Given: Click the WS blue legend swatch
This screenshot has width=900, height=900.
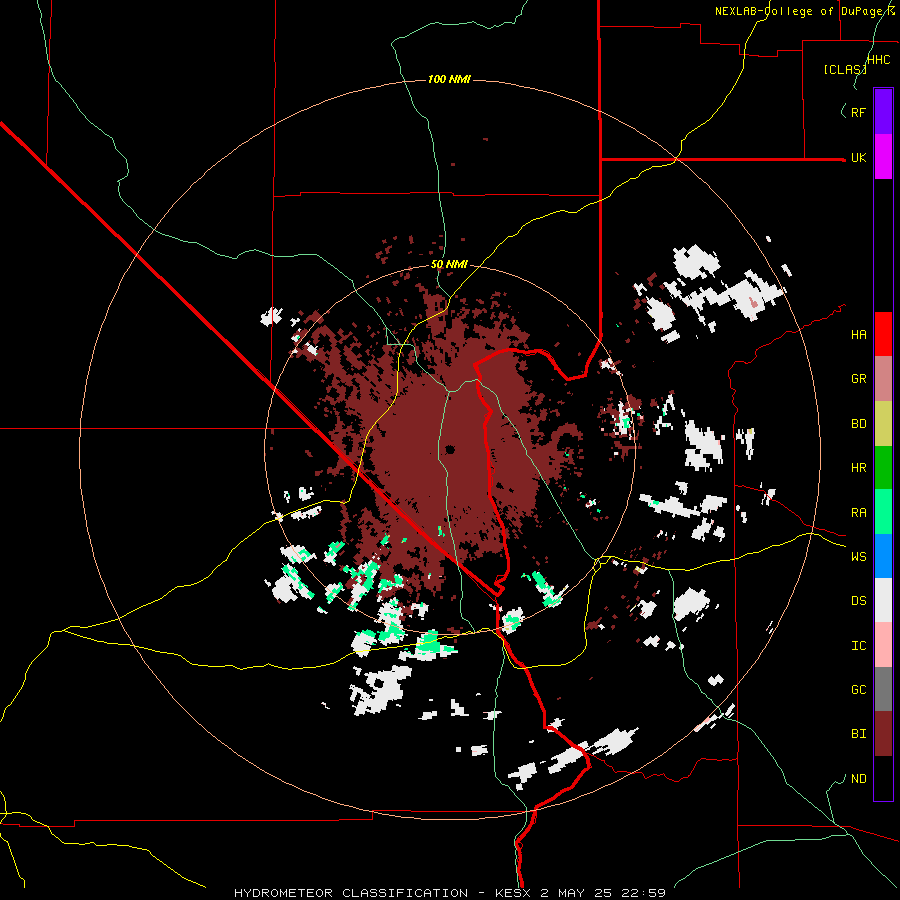Looking at the screenshot, I should pyautogui.click(x=883, y=556).
